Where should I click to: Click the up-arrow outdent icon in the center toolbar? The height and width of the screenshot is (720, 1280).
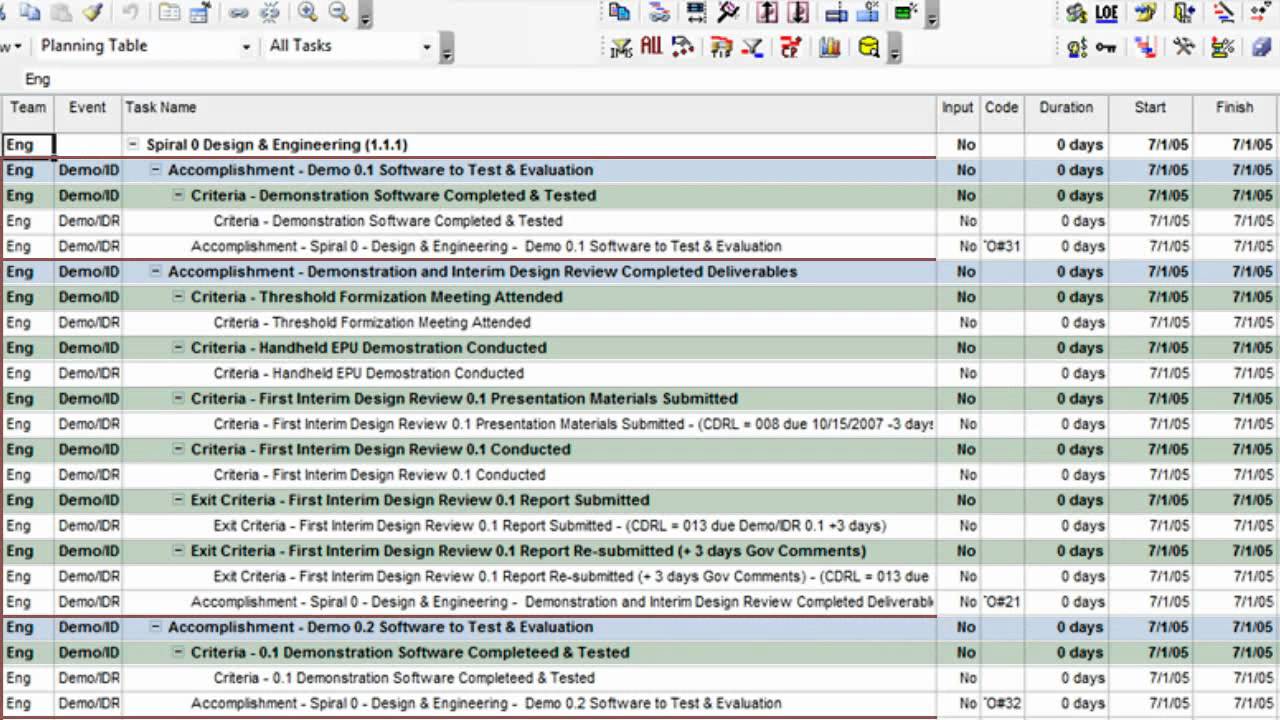point(767,12)
